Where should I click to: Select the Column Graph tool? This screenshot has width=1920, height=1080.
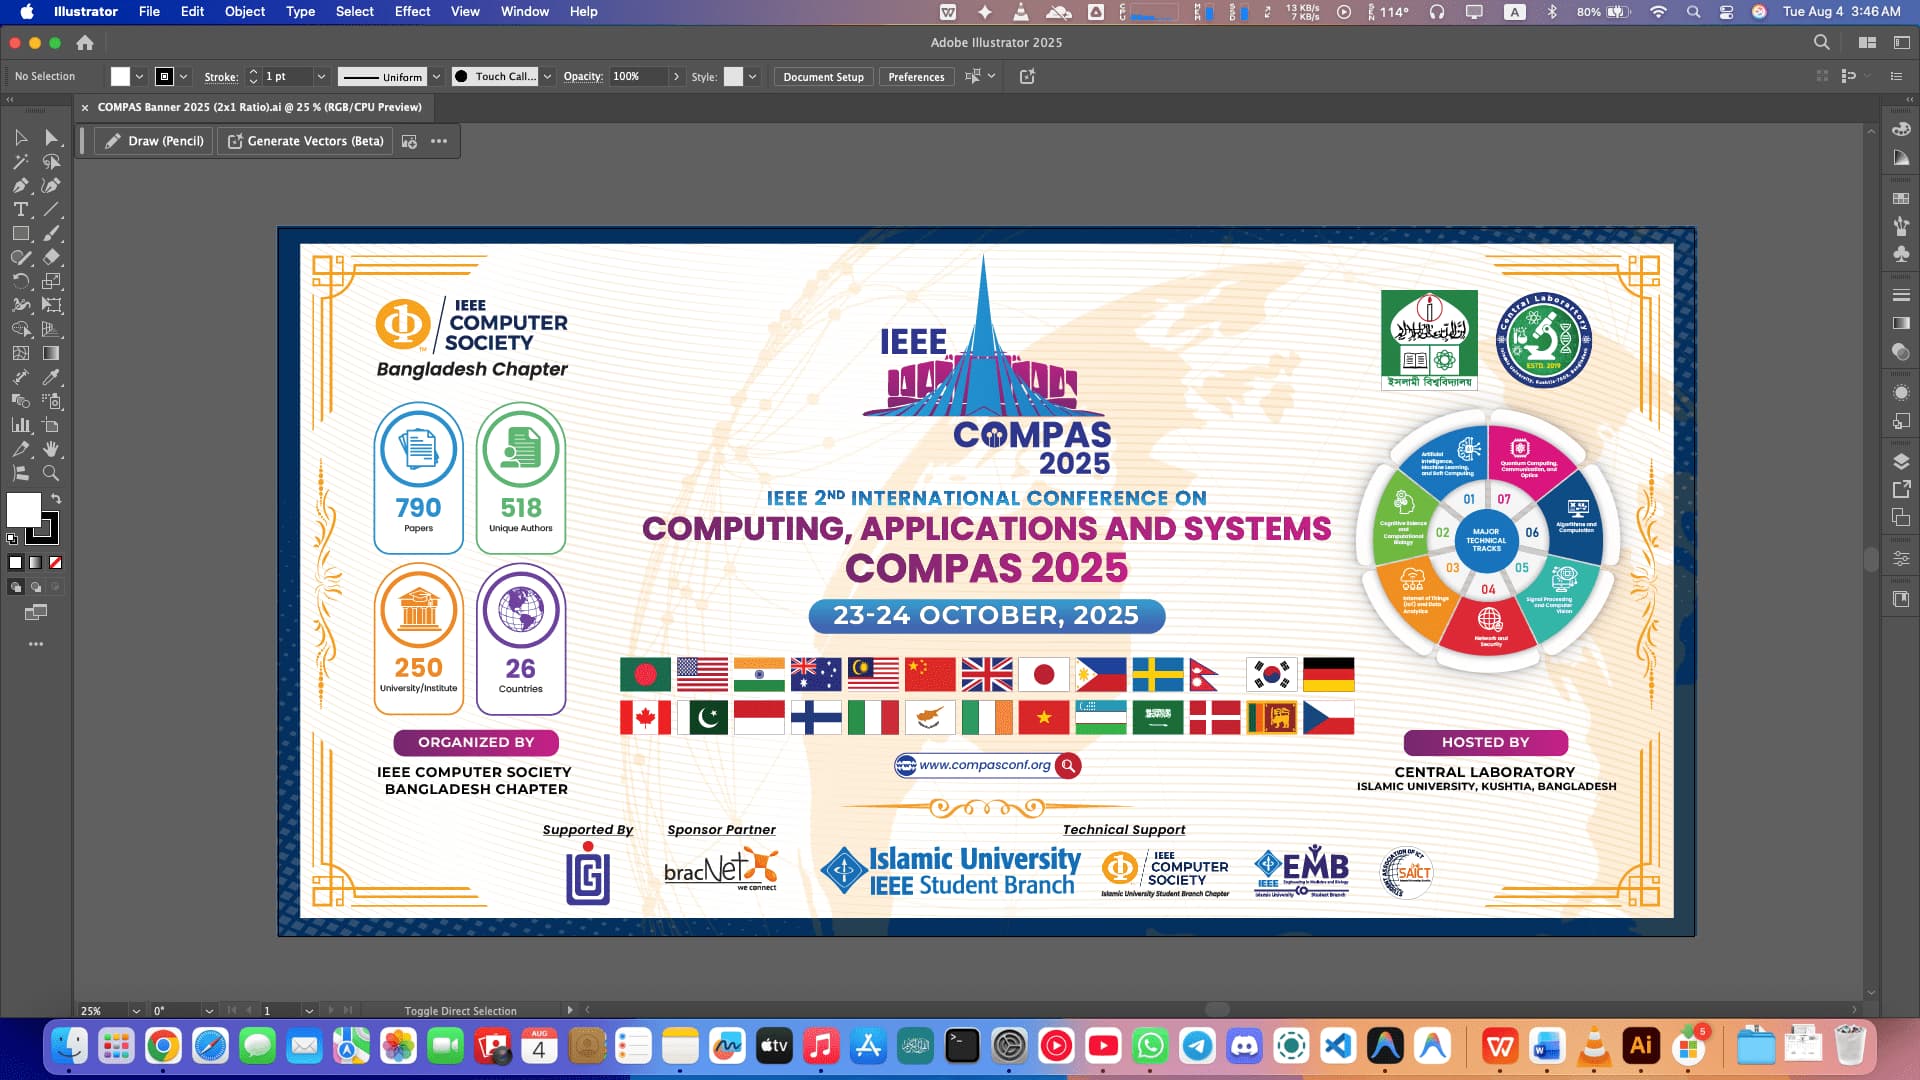pyautogui.click(x=20, y=425)
